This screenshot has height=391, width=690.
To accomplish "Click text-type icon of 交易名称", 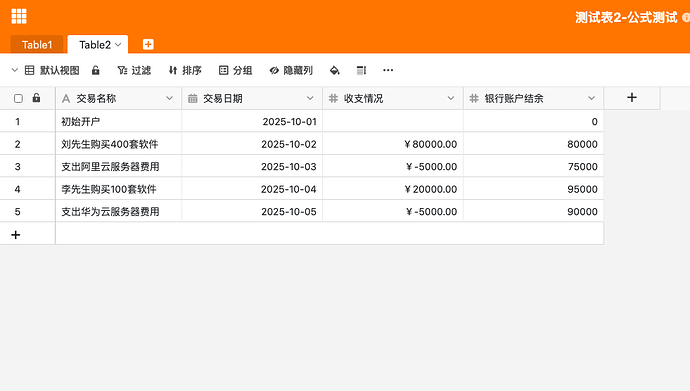I will point(66,99).
